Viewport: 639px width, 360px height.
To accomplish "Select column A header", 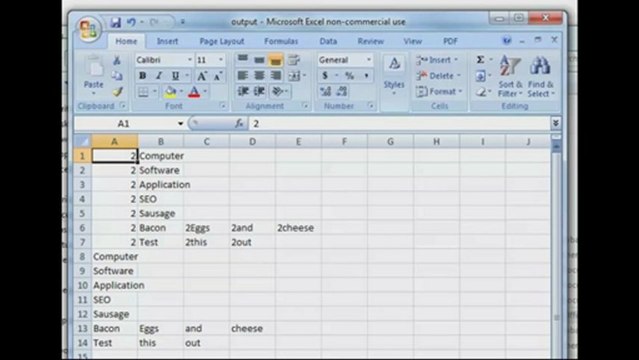I will tap(115, 141).
